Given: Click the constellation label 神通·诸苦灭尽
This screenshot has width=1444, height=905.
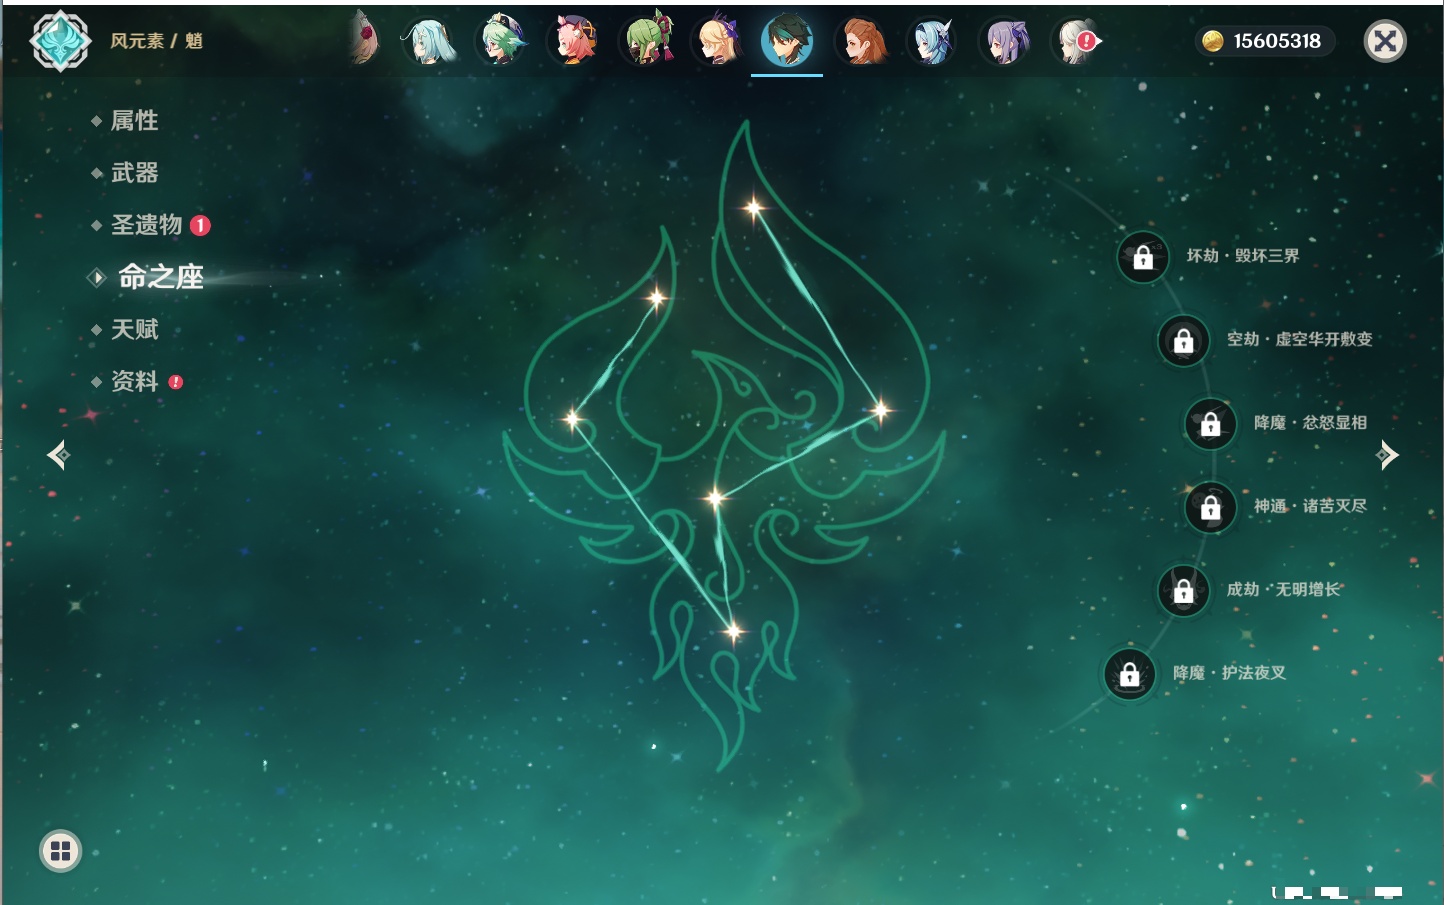Looking at the screenshot, I should [x=1310, y=506].
